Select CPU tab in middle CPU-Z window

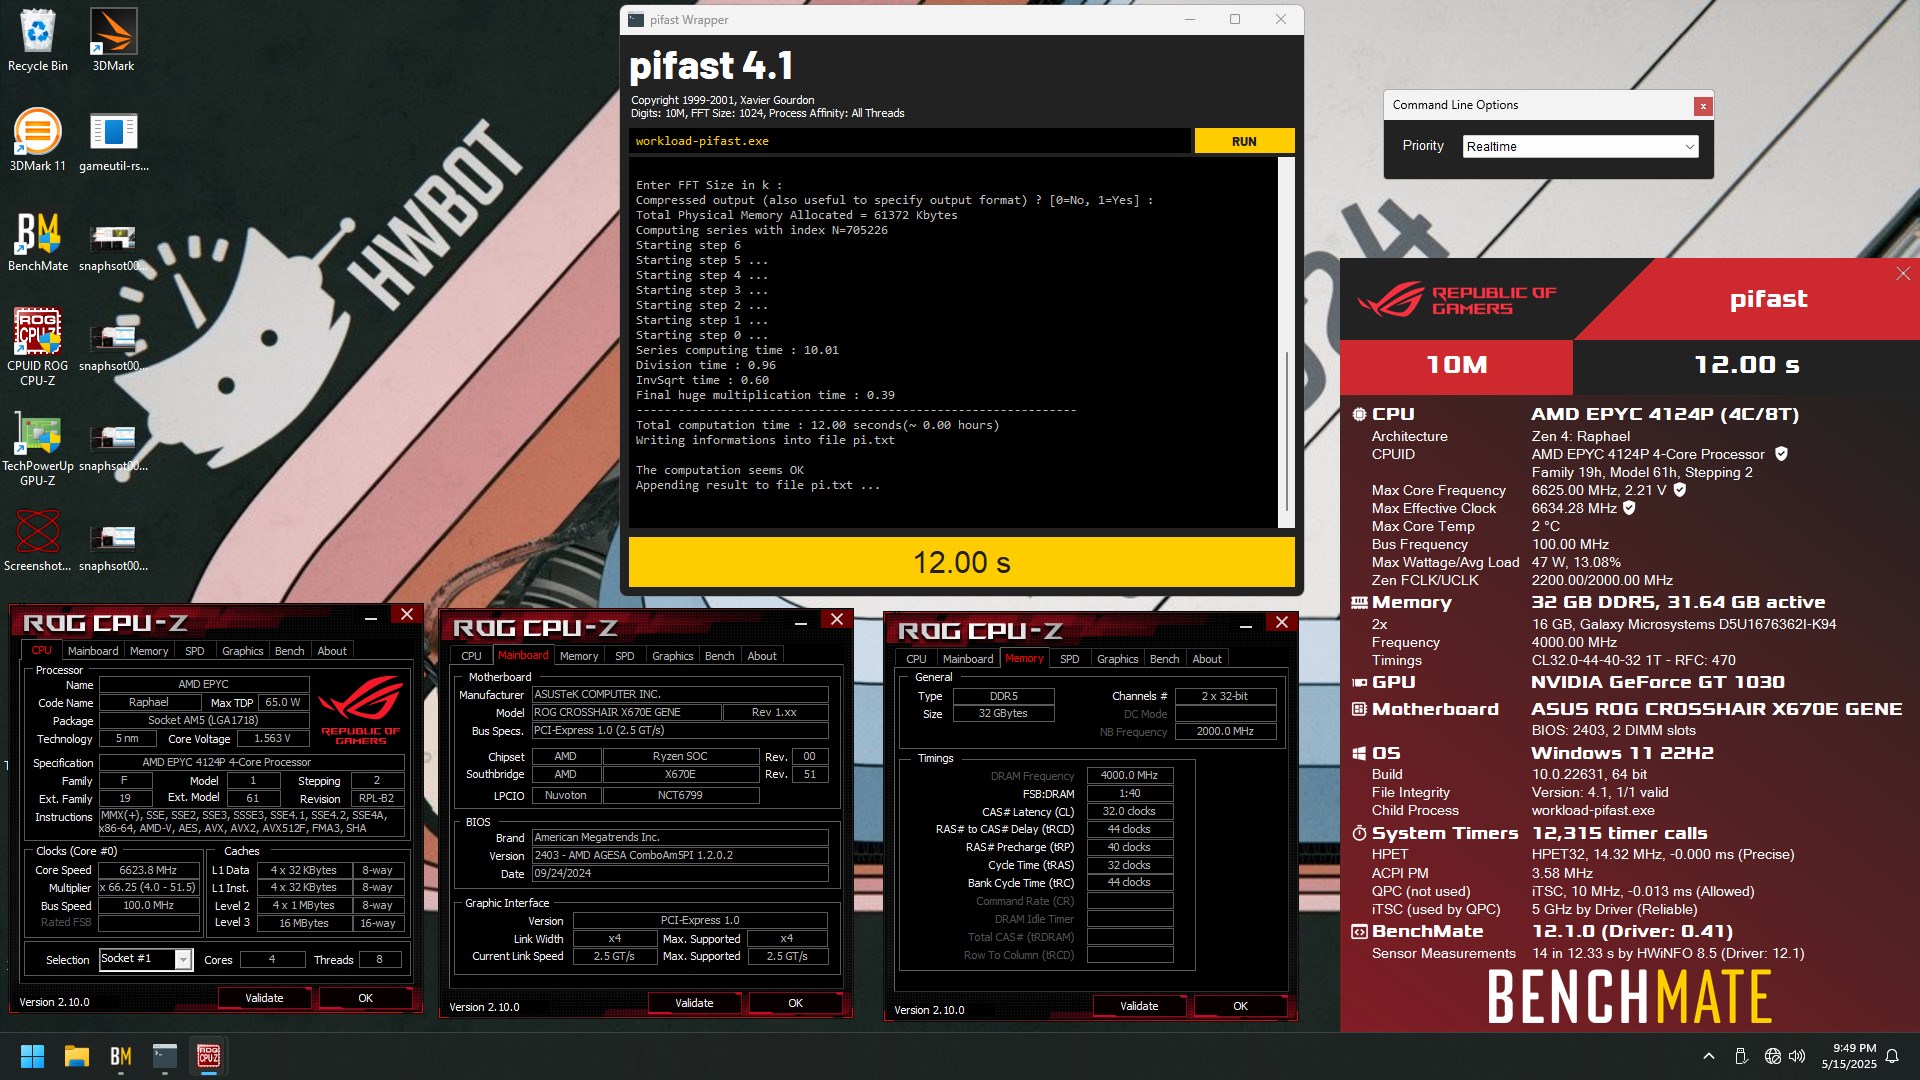(471, 656)
